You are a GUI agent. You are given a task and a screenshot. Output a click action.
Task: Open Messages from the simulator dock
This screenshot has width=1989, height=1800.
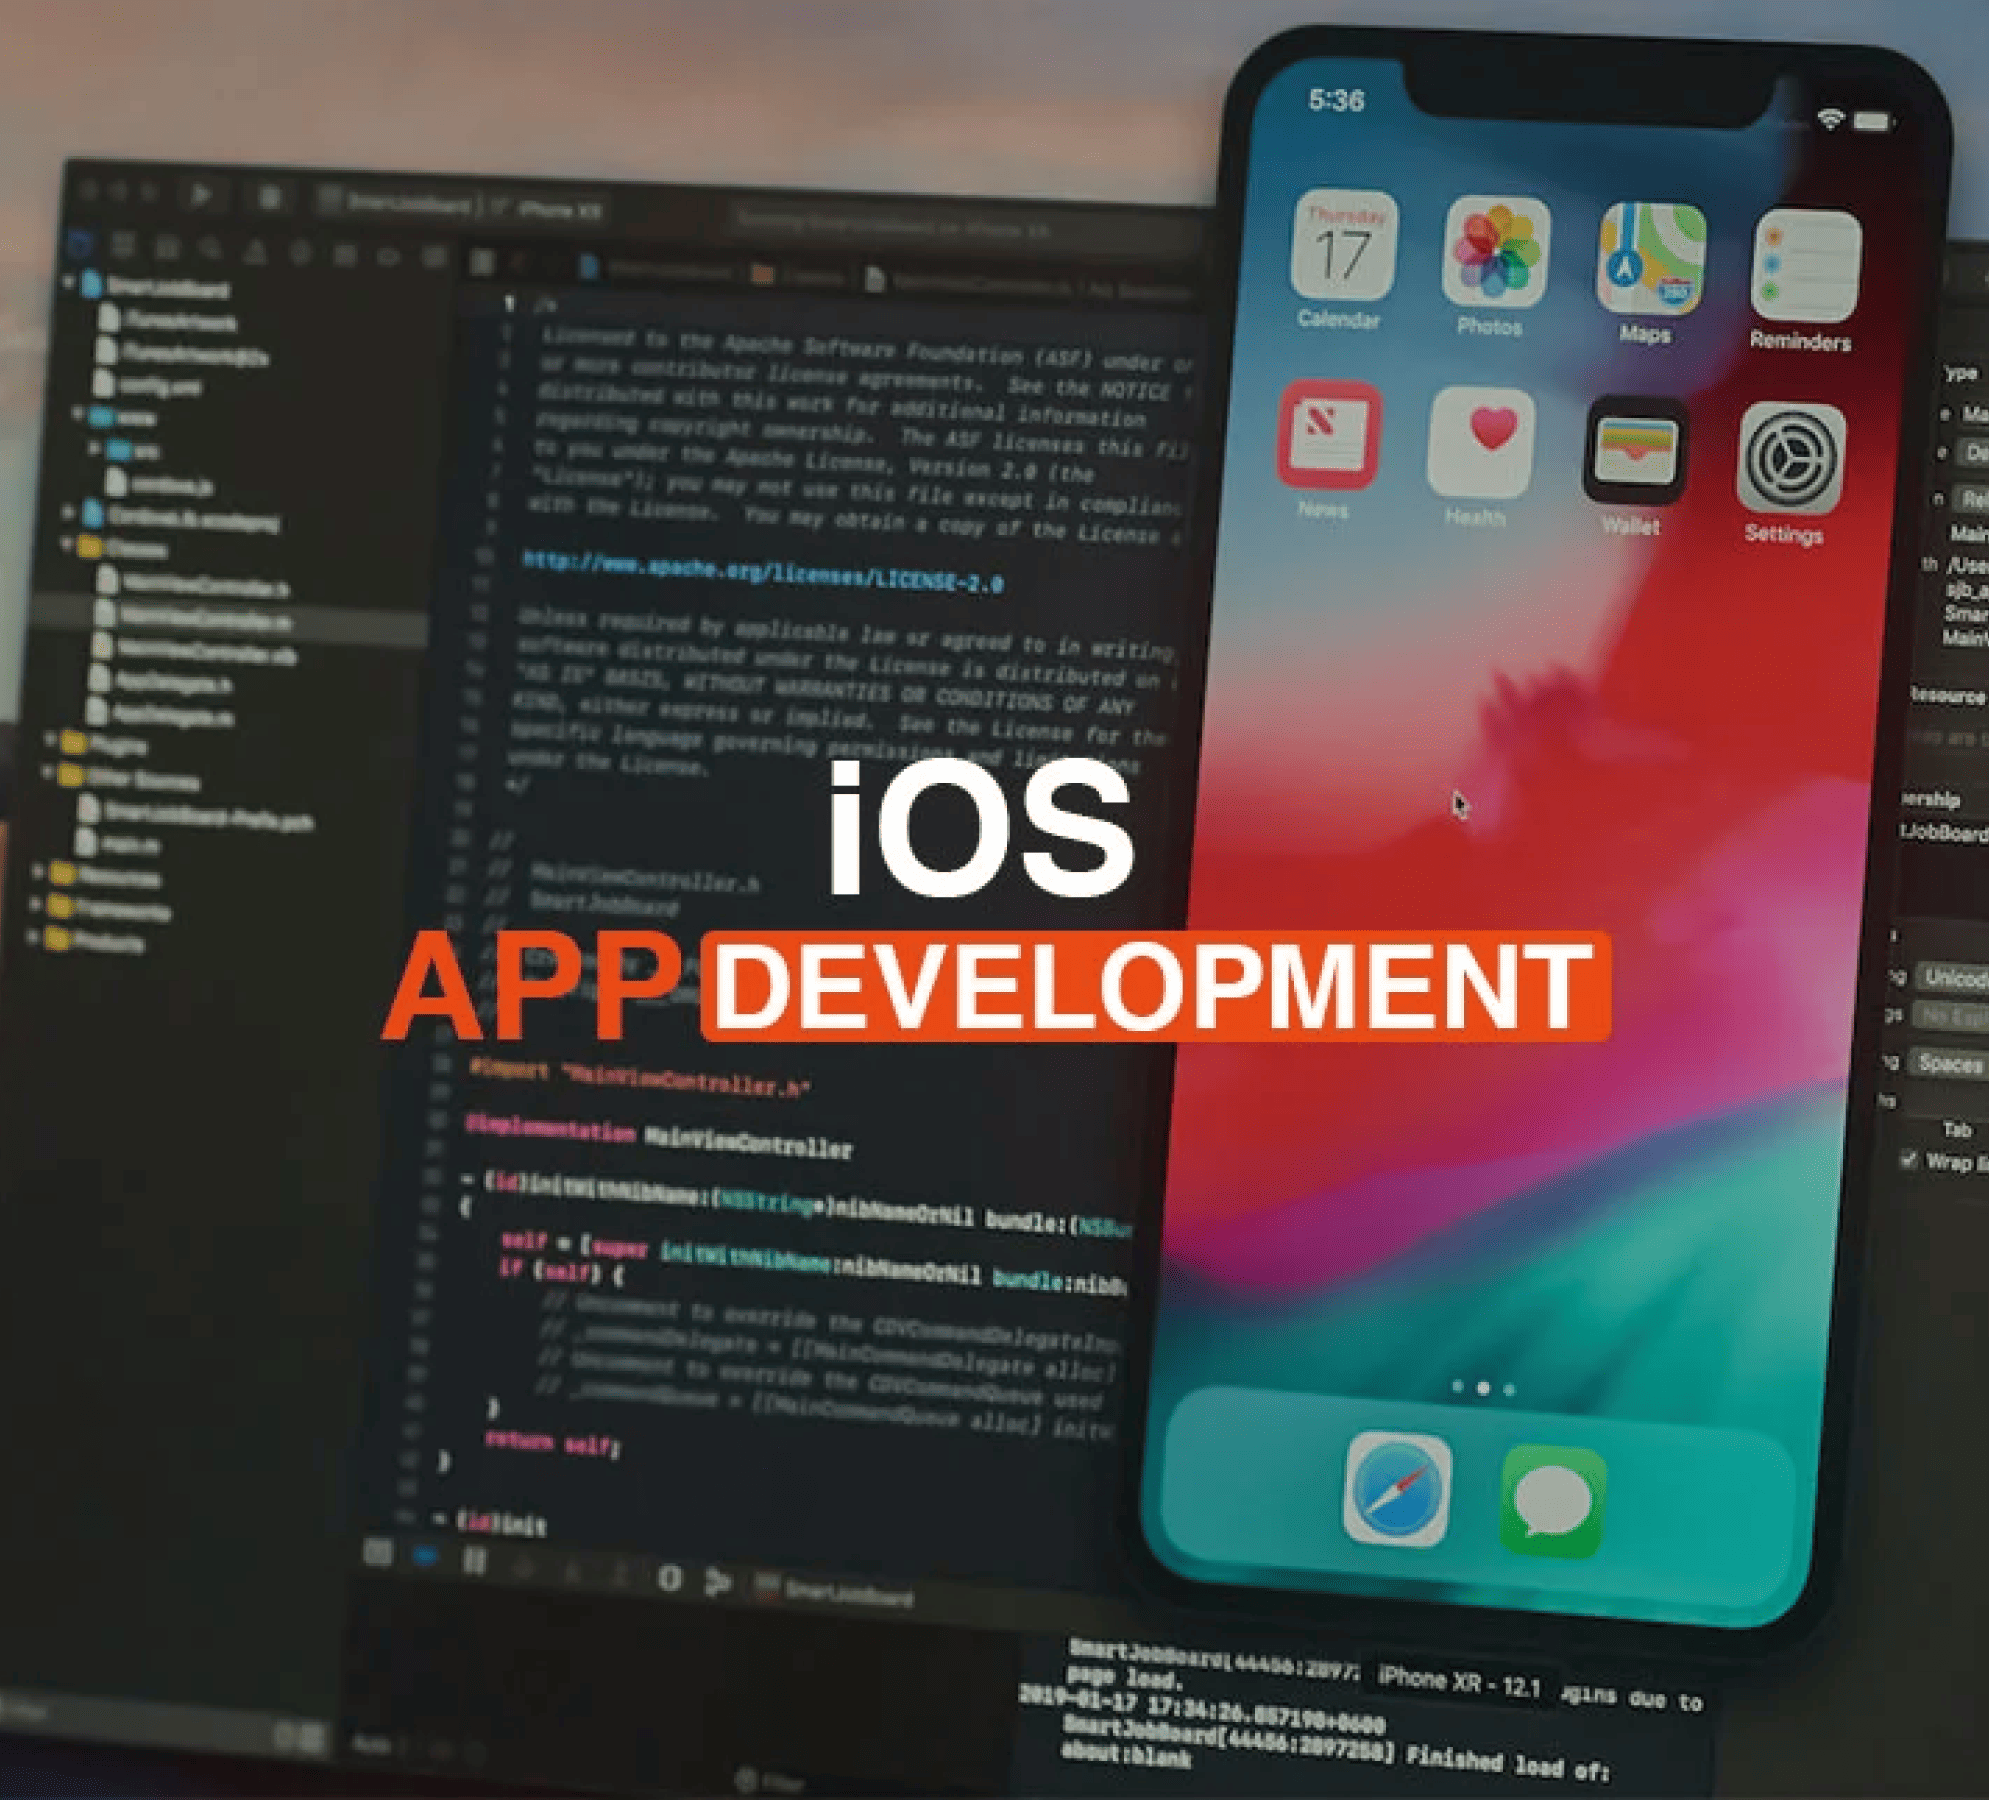tap(1552, 1501)
